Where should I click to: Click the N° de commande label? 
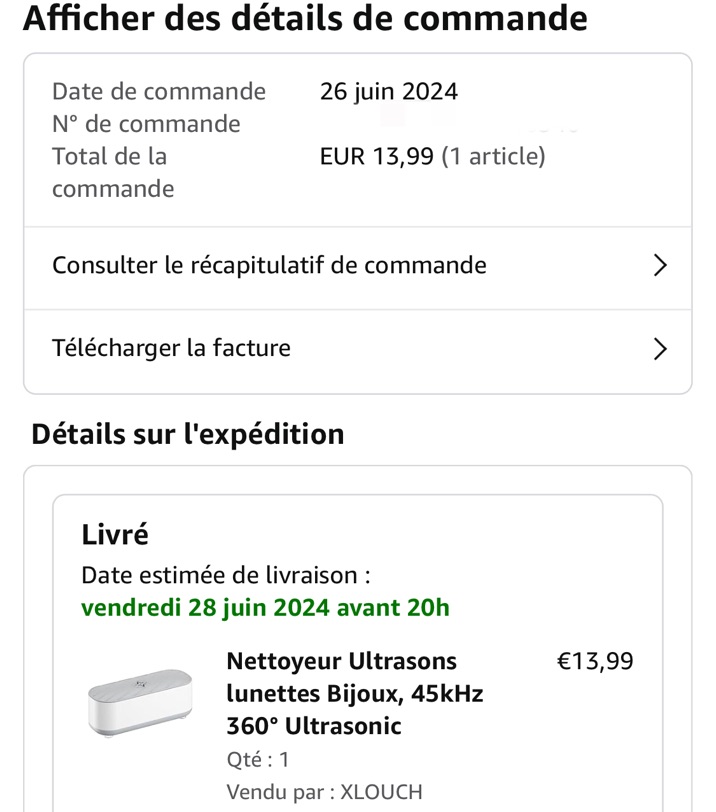pos(147,124)
